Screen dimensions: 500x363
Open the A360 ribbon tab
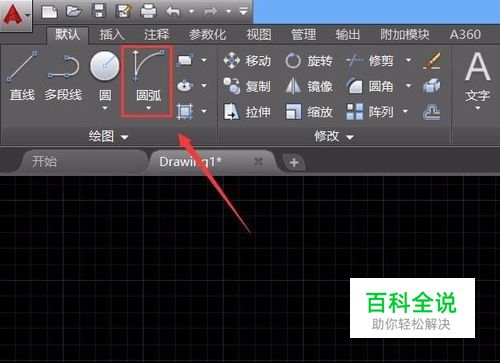(x=465, y=35)
